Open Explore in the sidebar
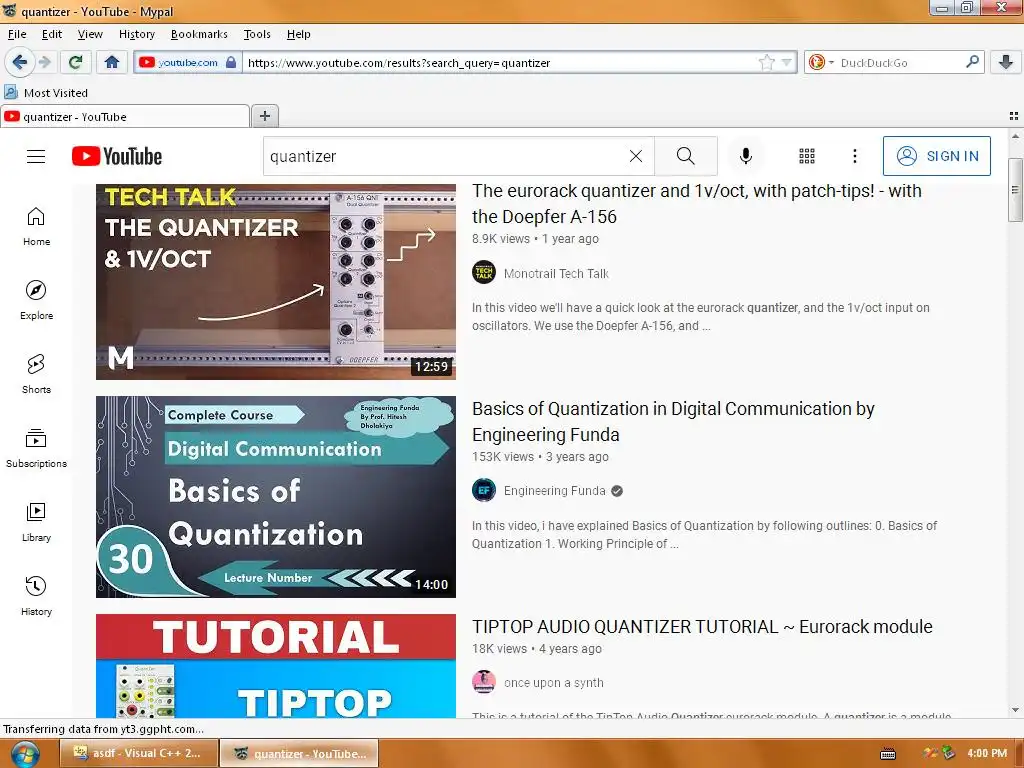 tap(37, 300)
